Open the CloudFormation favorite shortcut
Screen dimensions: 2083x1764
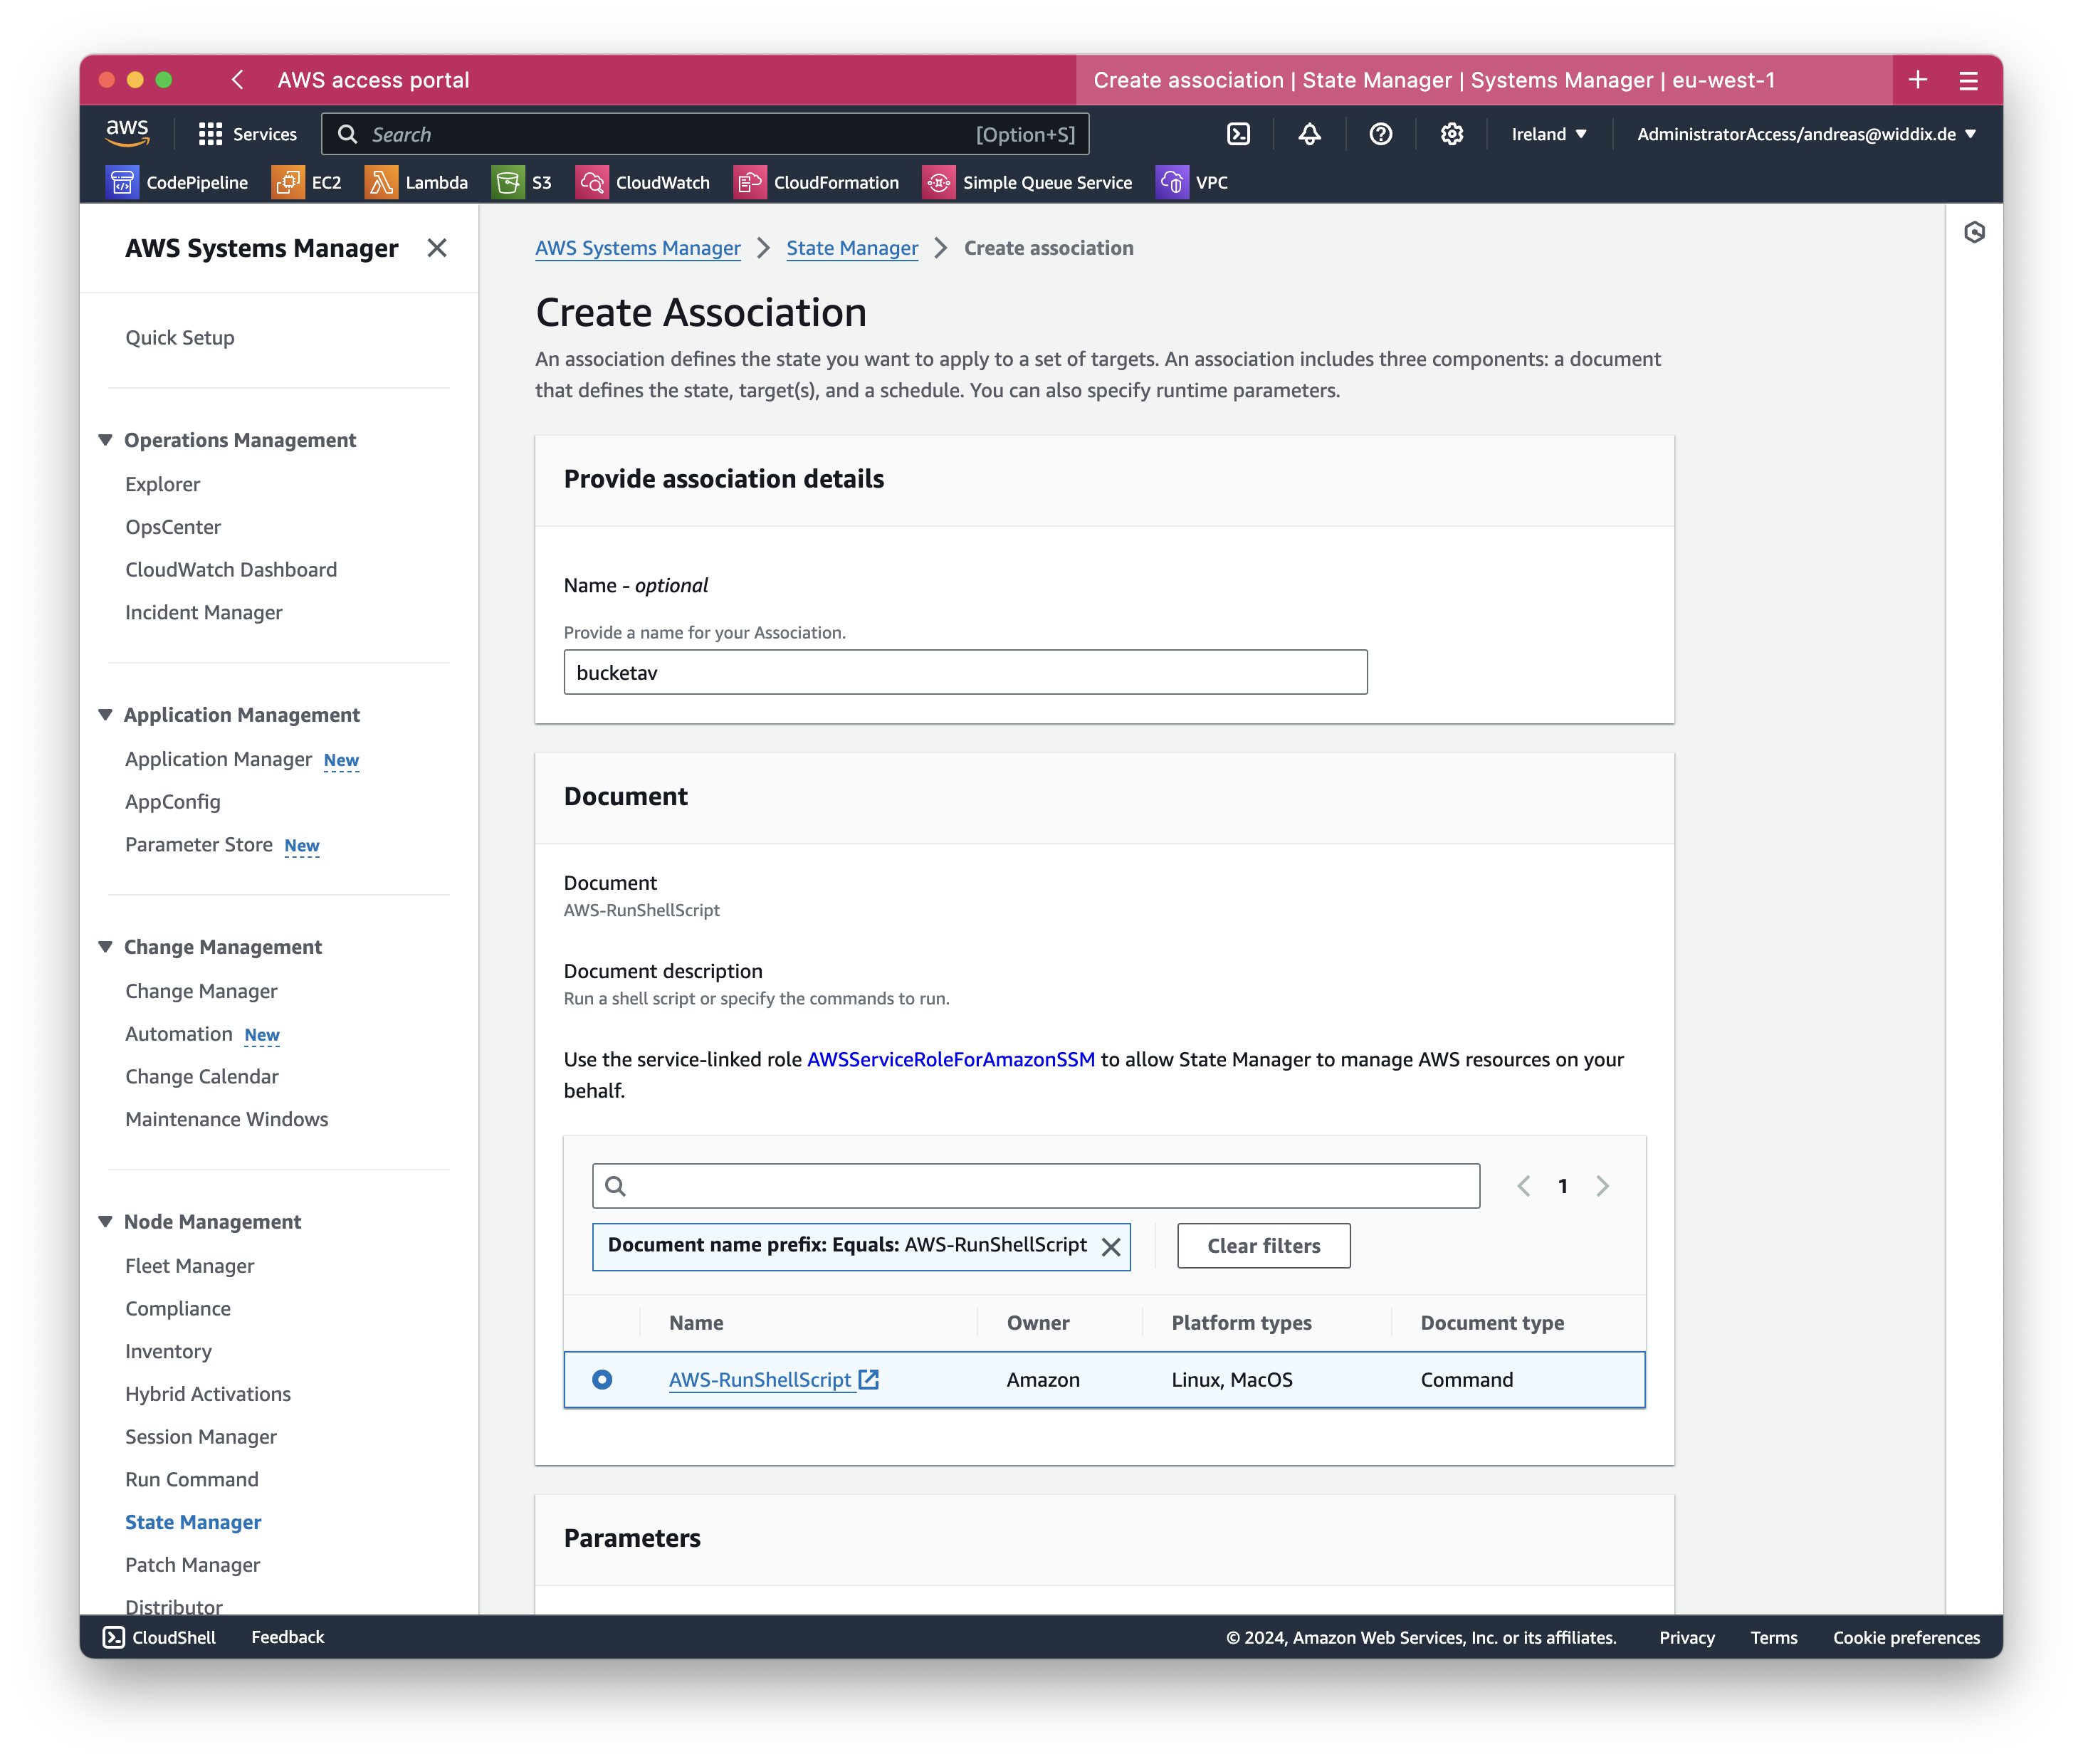click(816, 182)
